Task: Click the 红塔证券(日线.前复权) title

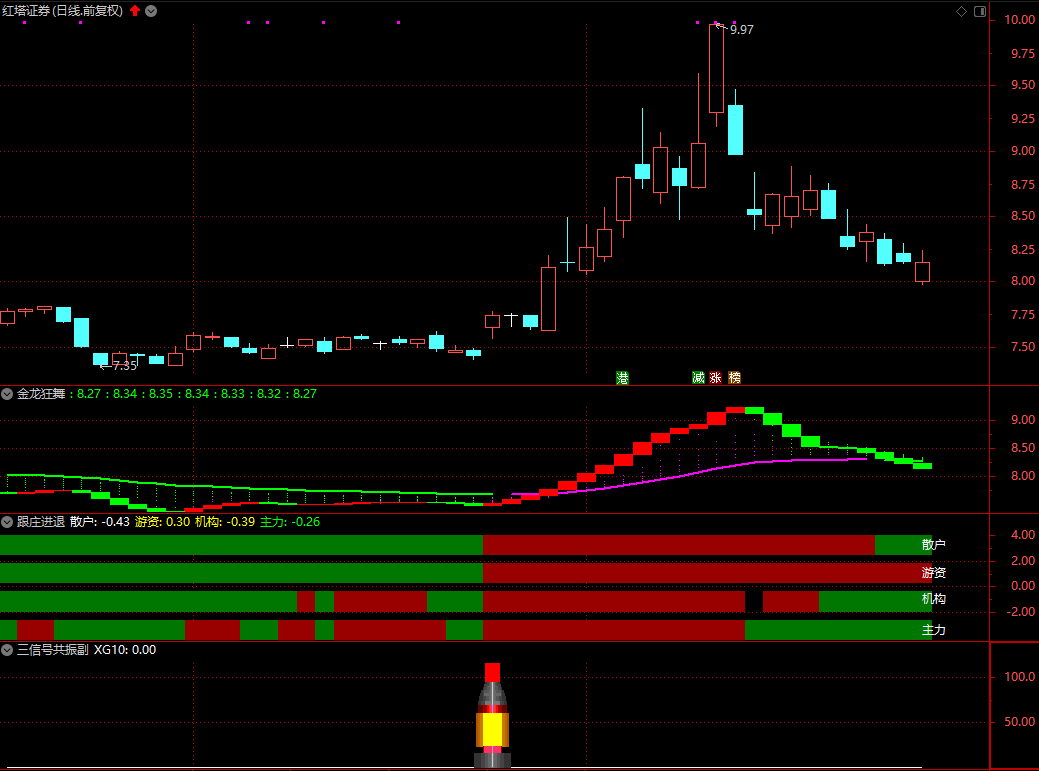Action: (62, 11)
